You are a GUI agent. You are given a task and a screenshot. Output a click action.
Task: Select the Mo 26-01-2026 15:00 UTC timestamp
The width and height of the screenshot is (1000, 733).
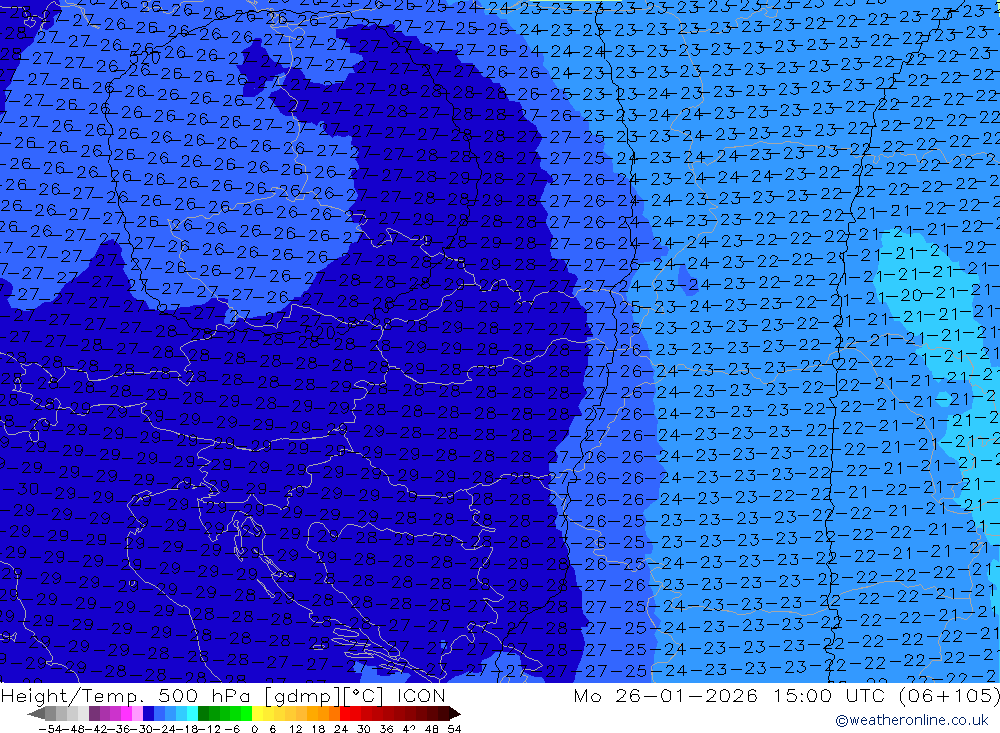[730, 695]
